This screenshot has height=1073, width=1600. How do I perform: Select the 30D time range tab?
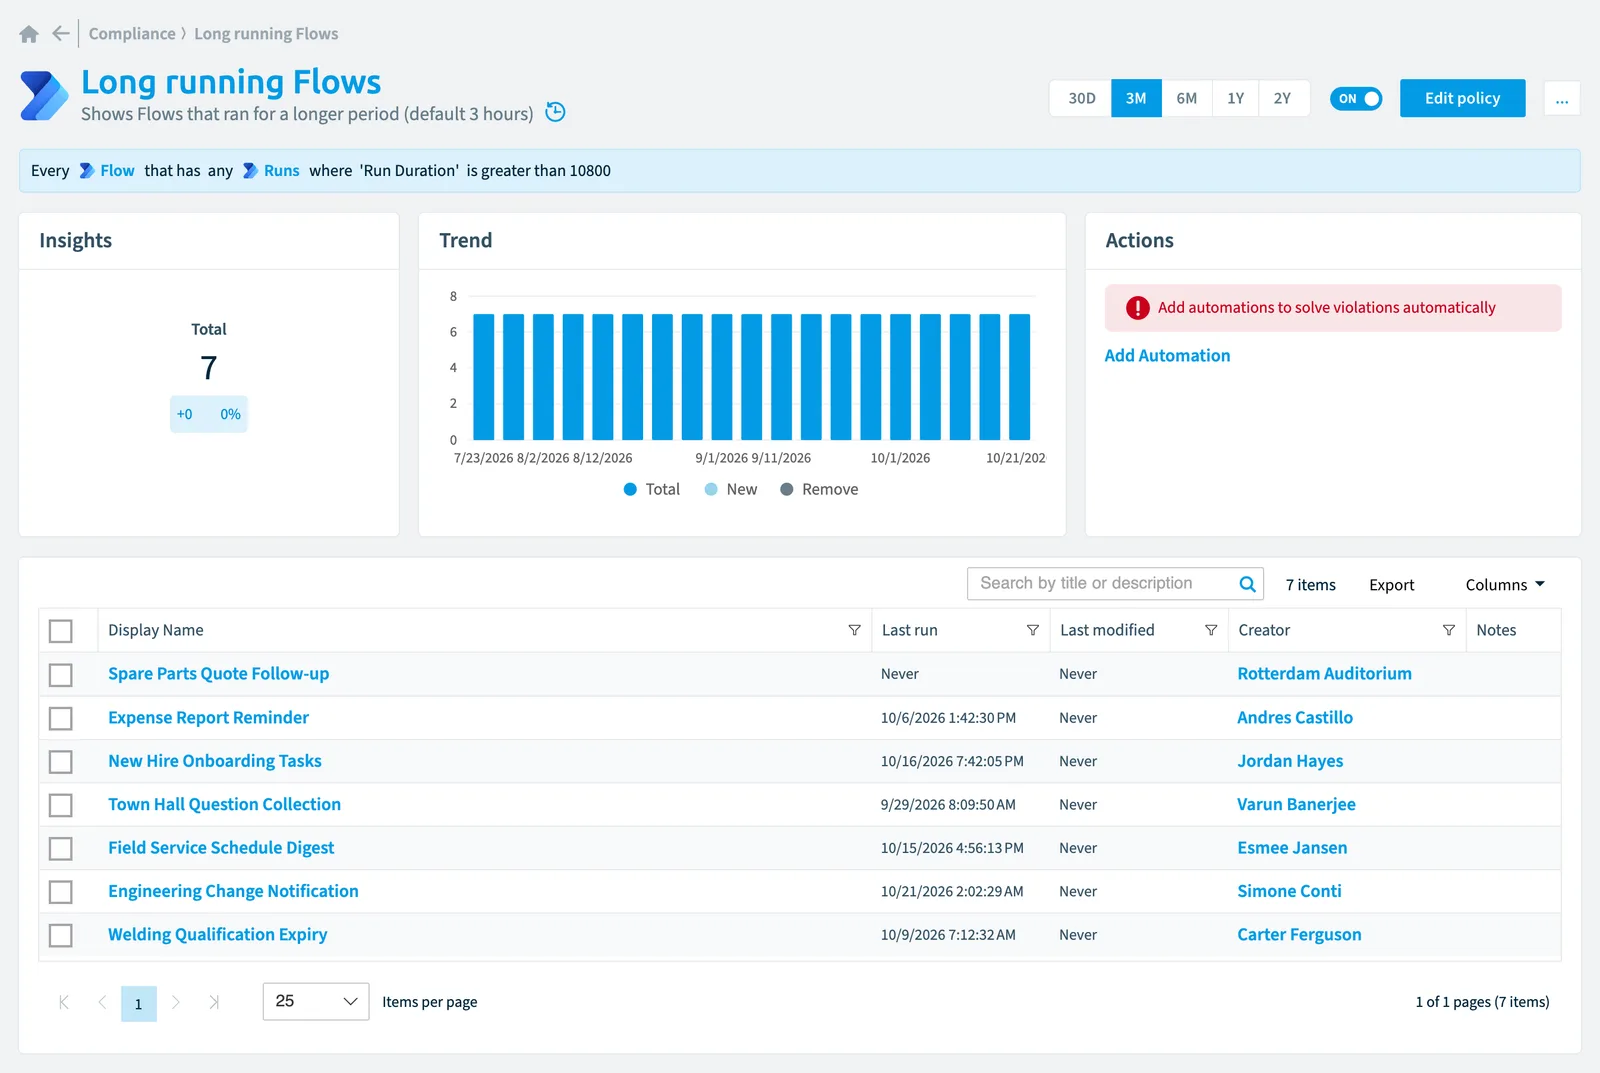pos(1081,98)
